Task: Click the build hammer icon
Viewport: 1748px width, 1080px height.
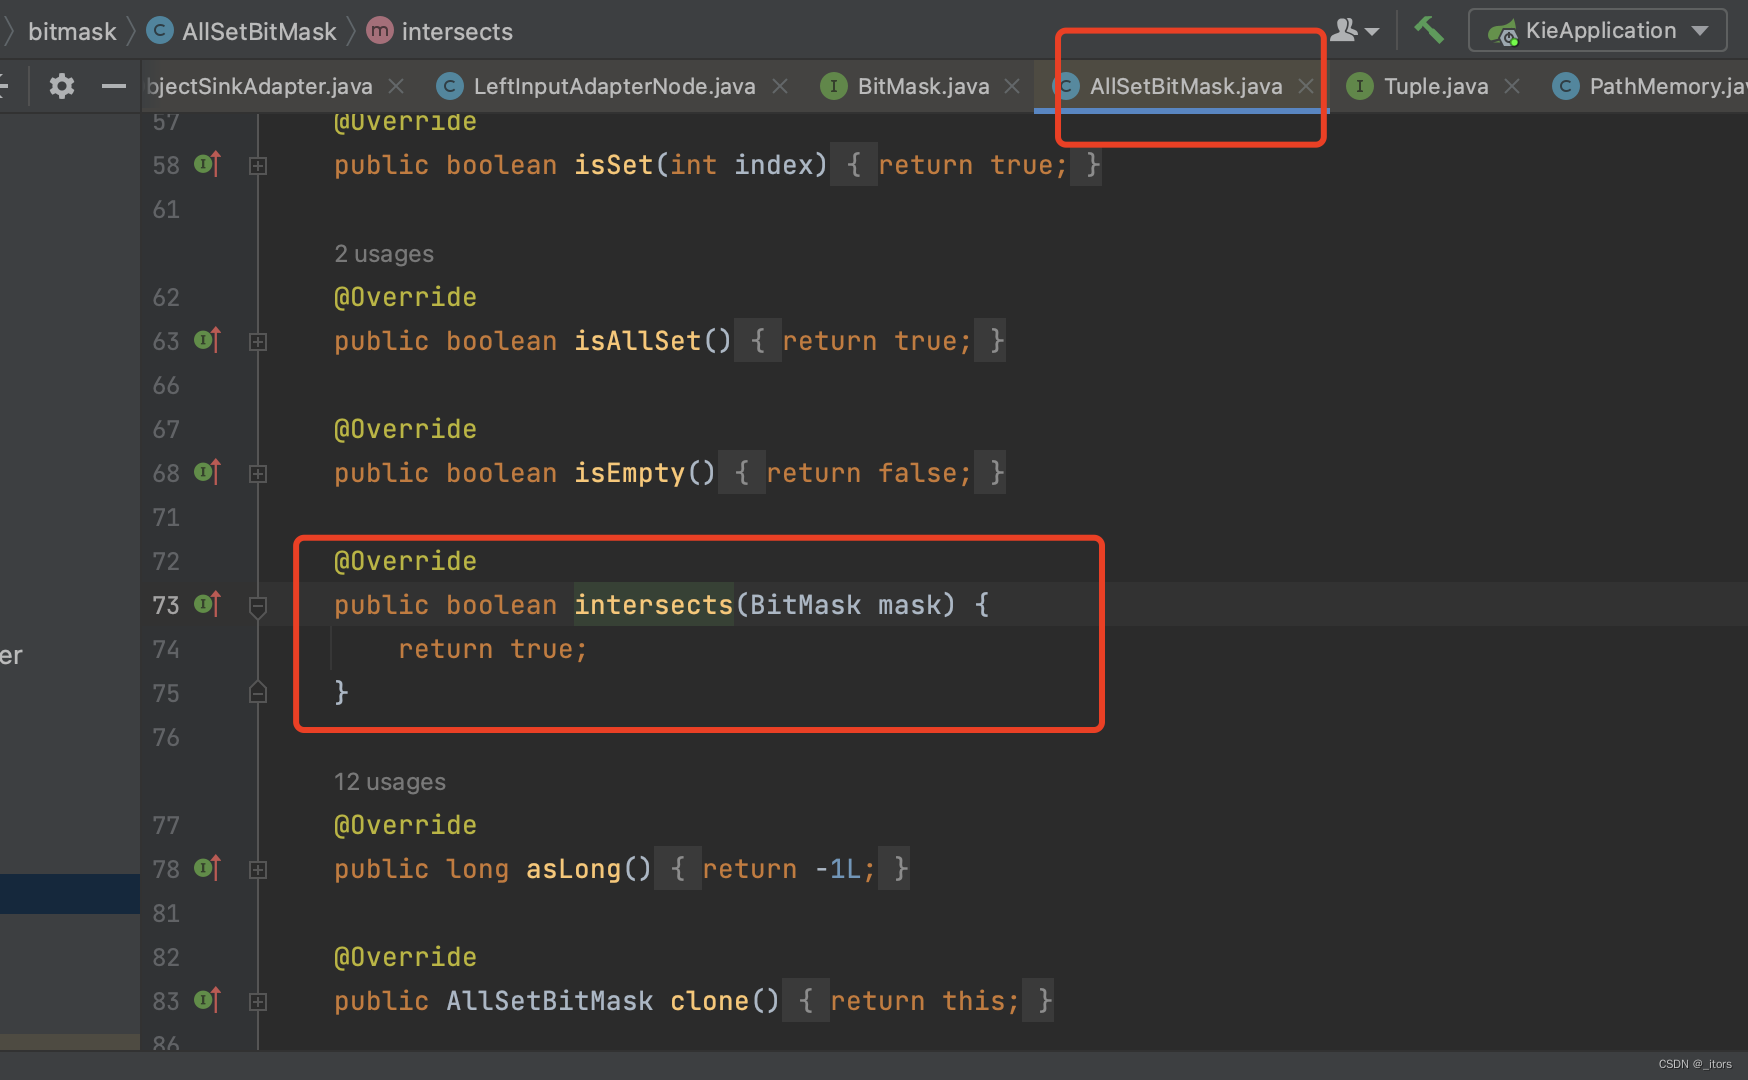Action: [1428, 30]
